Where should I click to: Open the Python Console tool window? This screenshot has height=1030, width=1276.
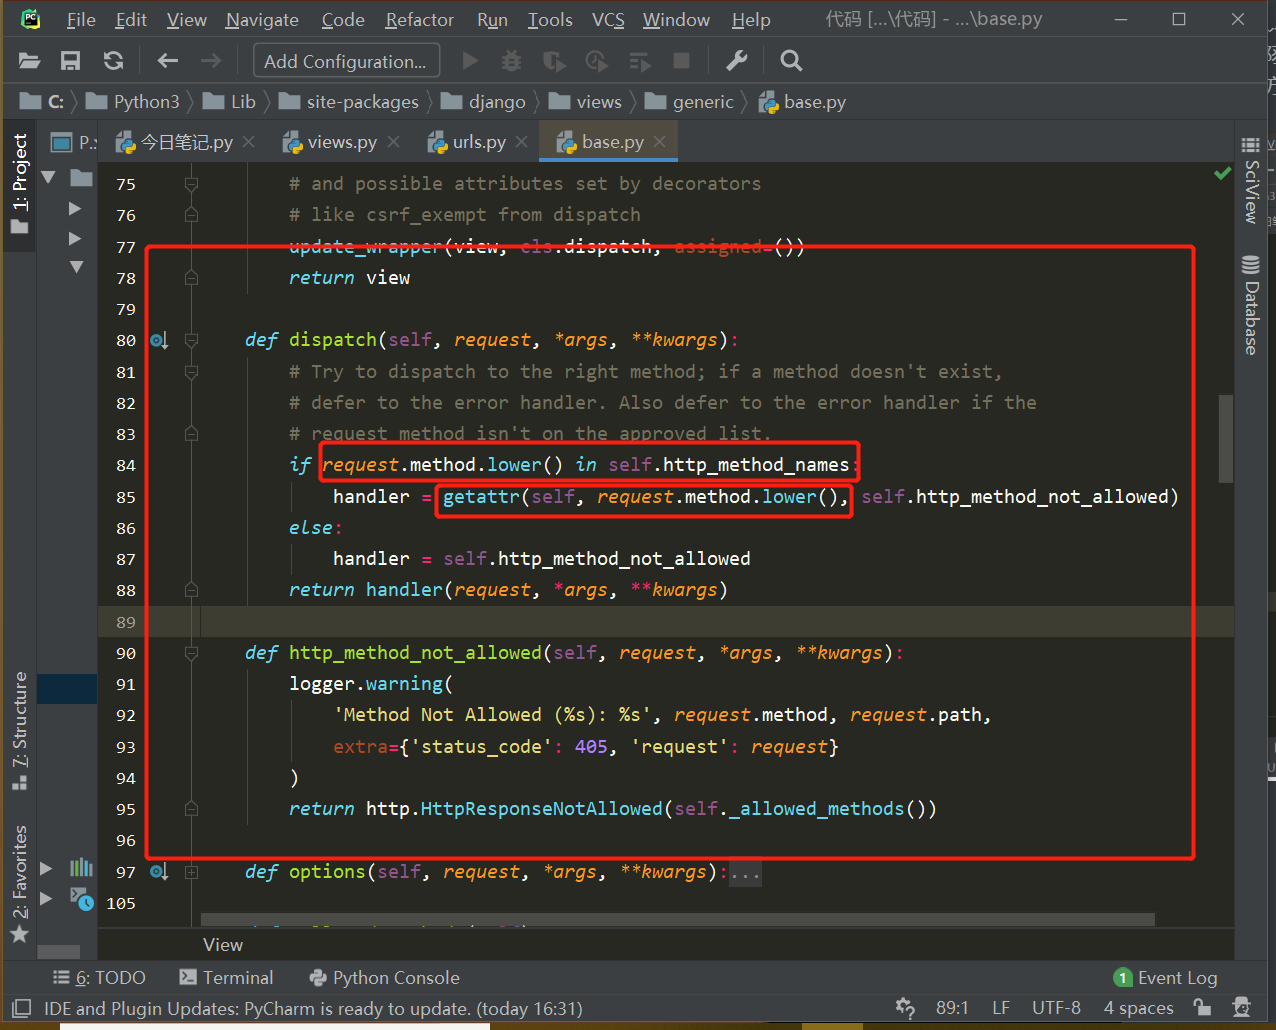click(x=385, y=978)
